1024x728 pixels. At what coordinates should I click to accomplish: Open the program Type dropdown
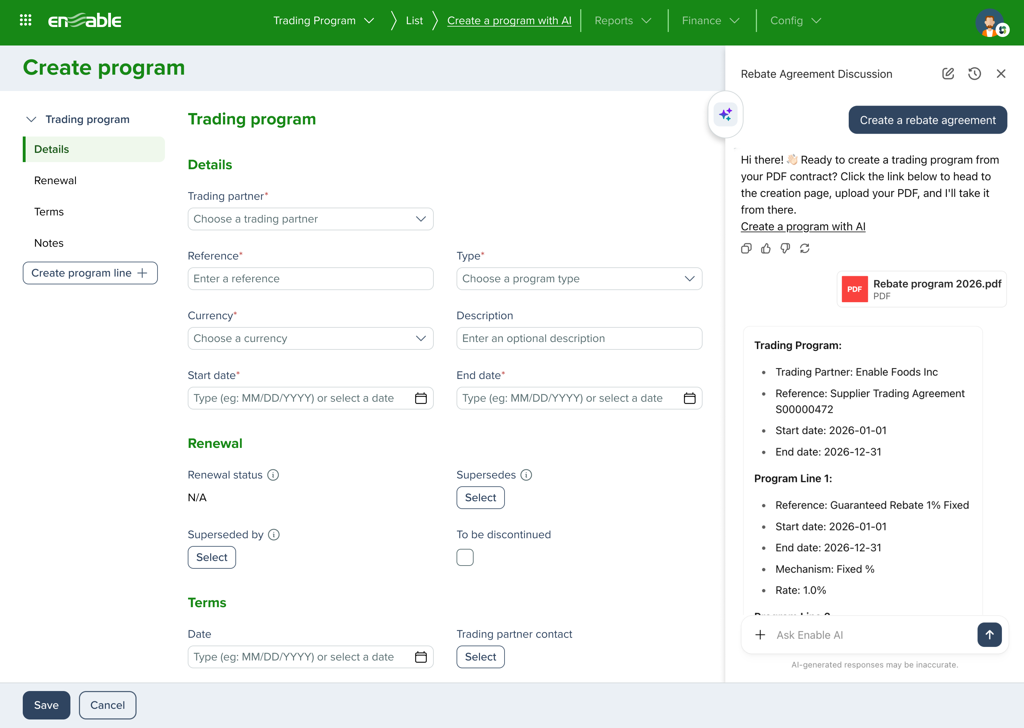click(579, 279)
